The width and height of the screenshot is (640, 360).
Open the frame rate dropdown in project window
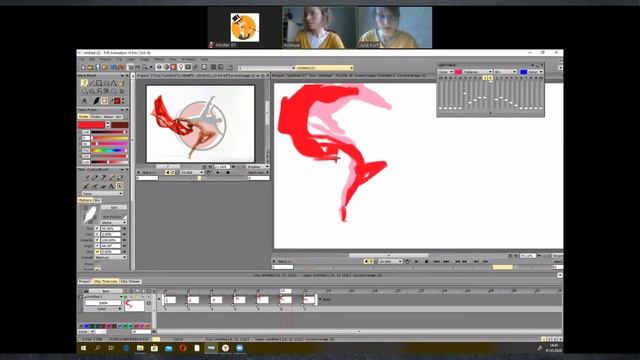[x=391, y=261]
